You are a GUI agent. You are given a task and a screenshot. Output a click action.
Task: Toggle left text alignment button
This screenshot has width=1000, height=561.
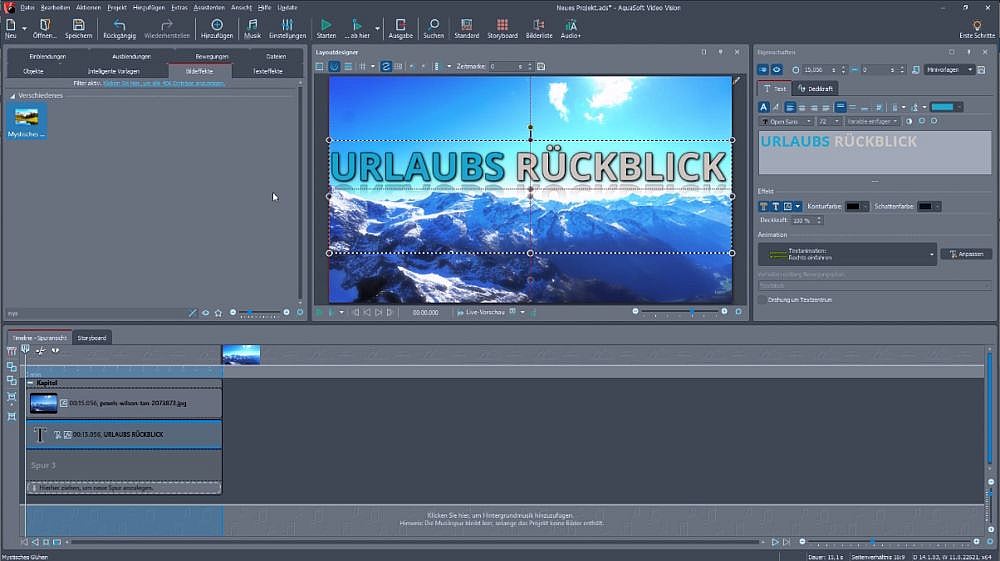coord(789,107)
